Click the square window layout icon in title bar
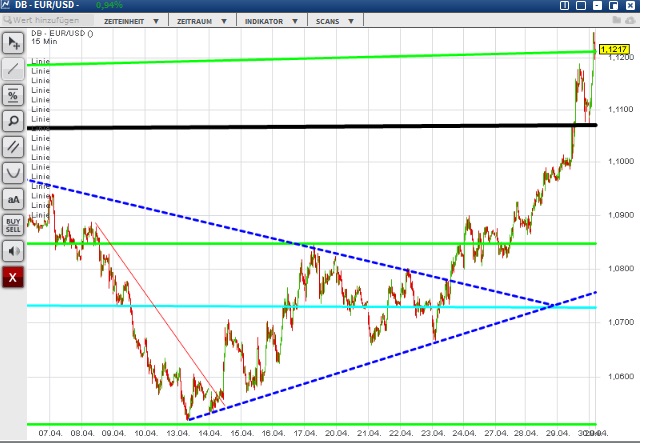The height and width of the screenshot is (443, 669). click(581, 5)
